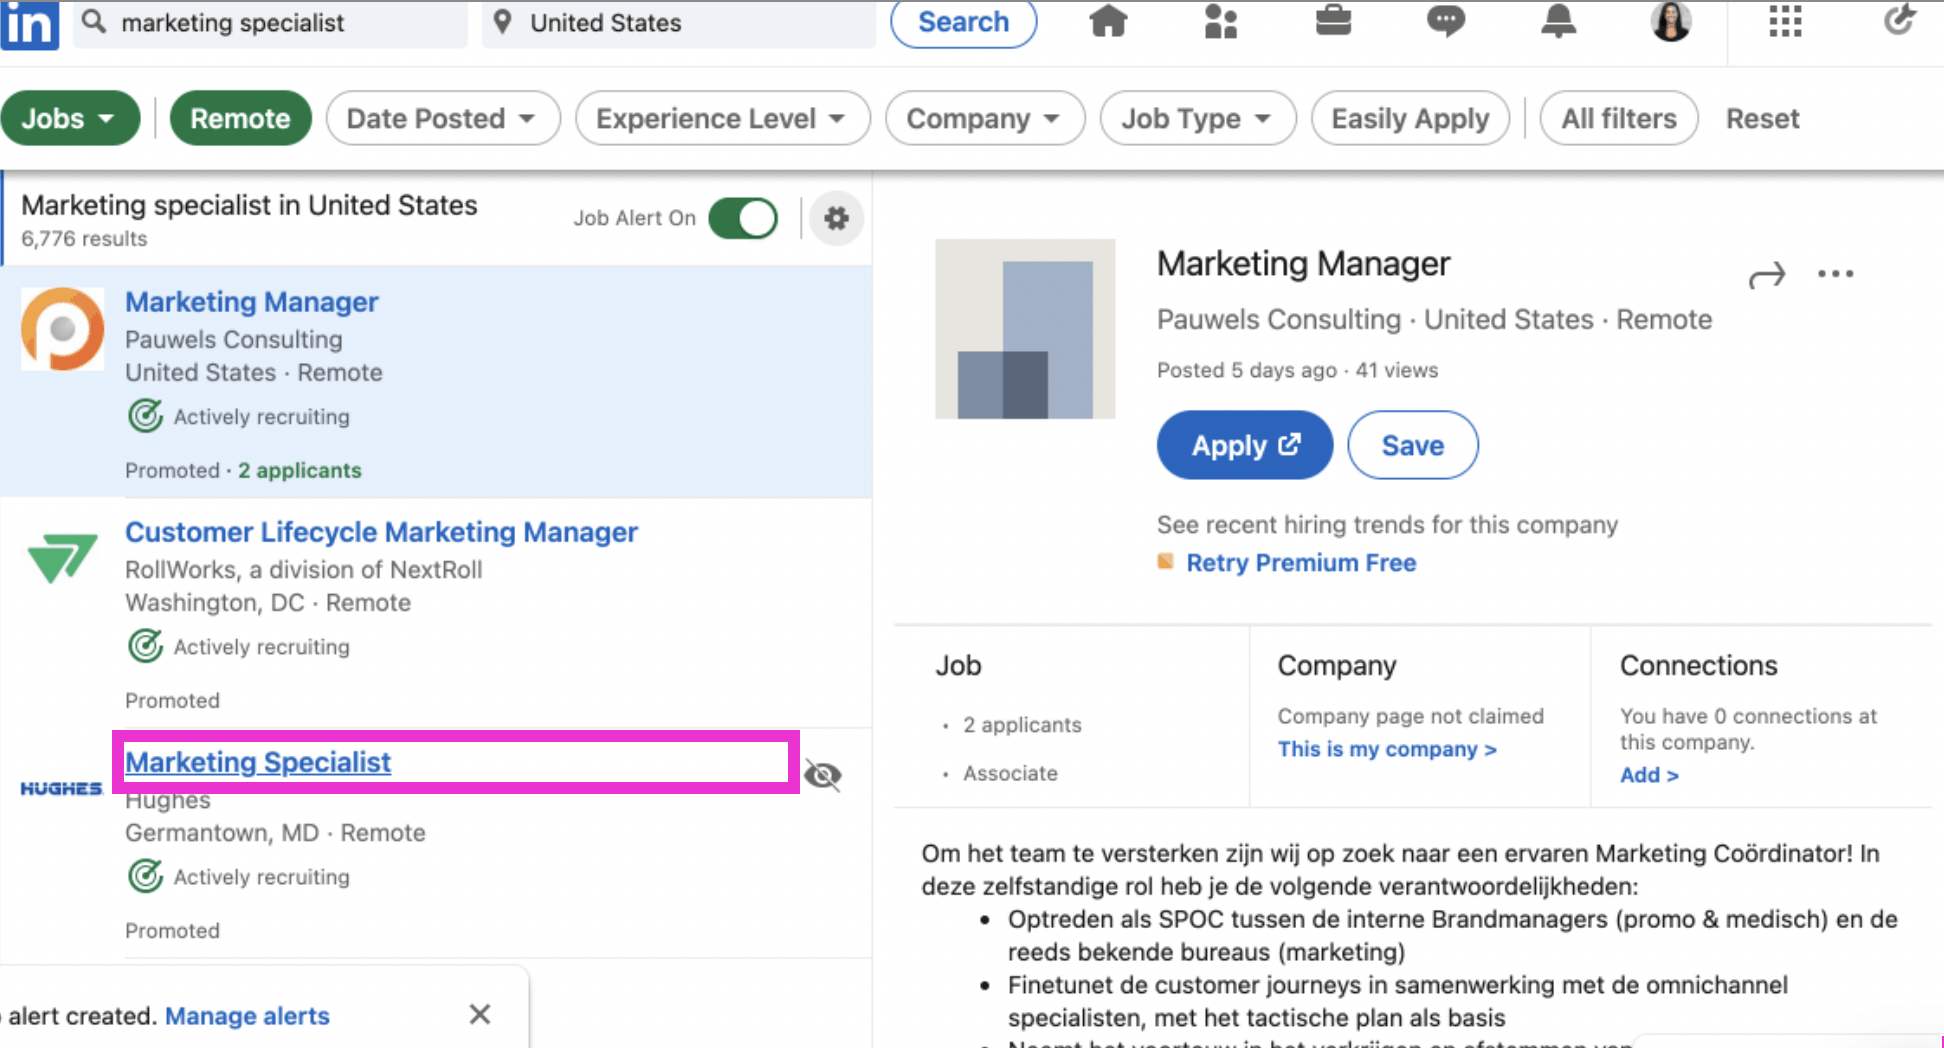This screenshot has width=1944, height=1048.
Task: Click the location pin icon
Action: click(503, 21)
